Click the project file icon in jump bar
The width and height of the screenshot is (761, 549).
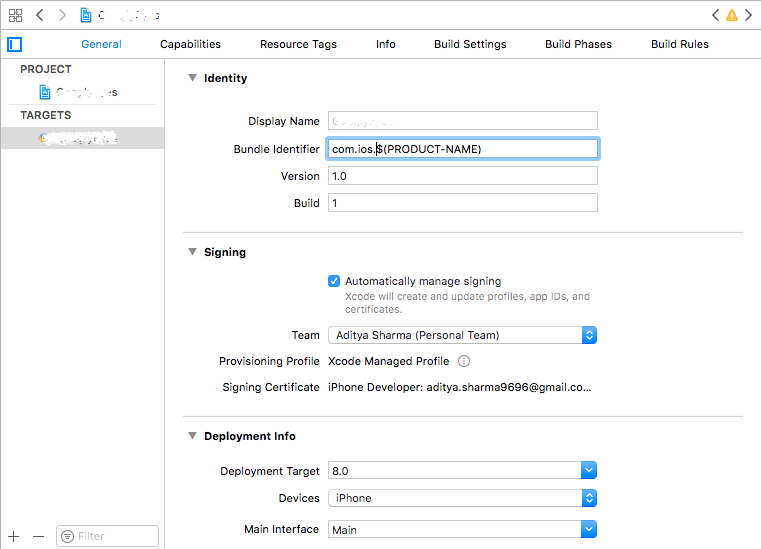pos(86,16)
